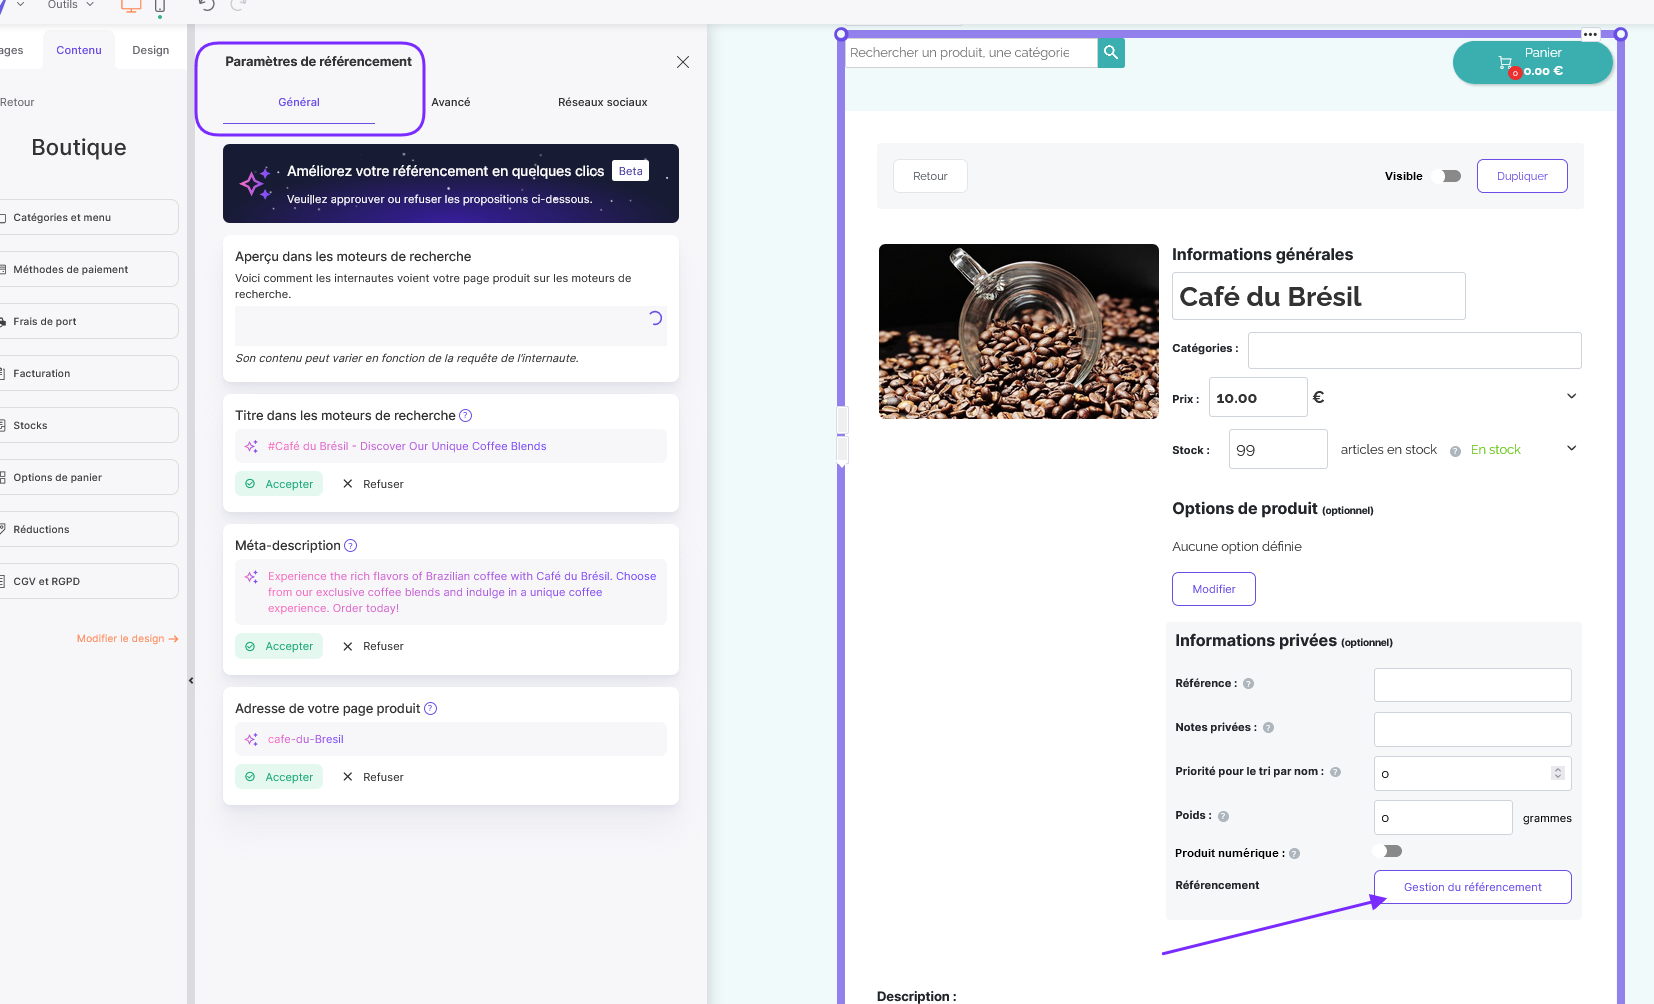The height and width of the screenshot is (1004, 1654).
Task: Switch to mobile preview icon
Action: pyautogui.click(x=159, y=7)
